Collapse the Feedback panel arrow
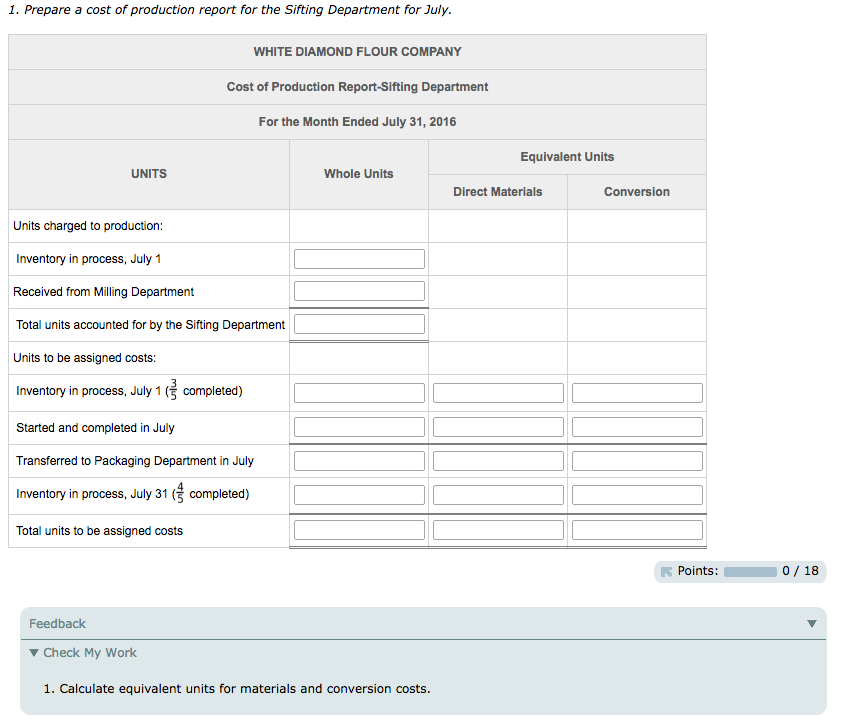This screenshot has height=721, width=841. [811, 624]
